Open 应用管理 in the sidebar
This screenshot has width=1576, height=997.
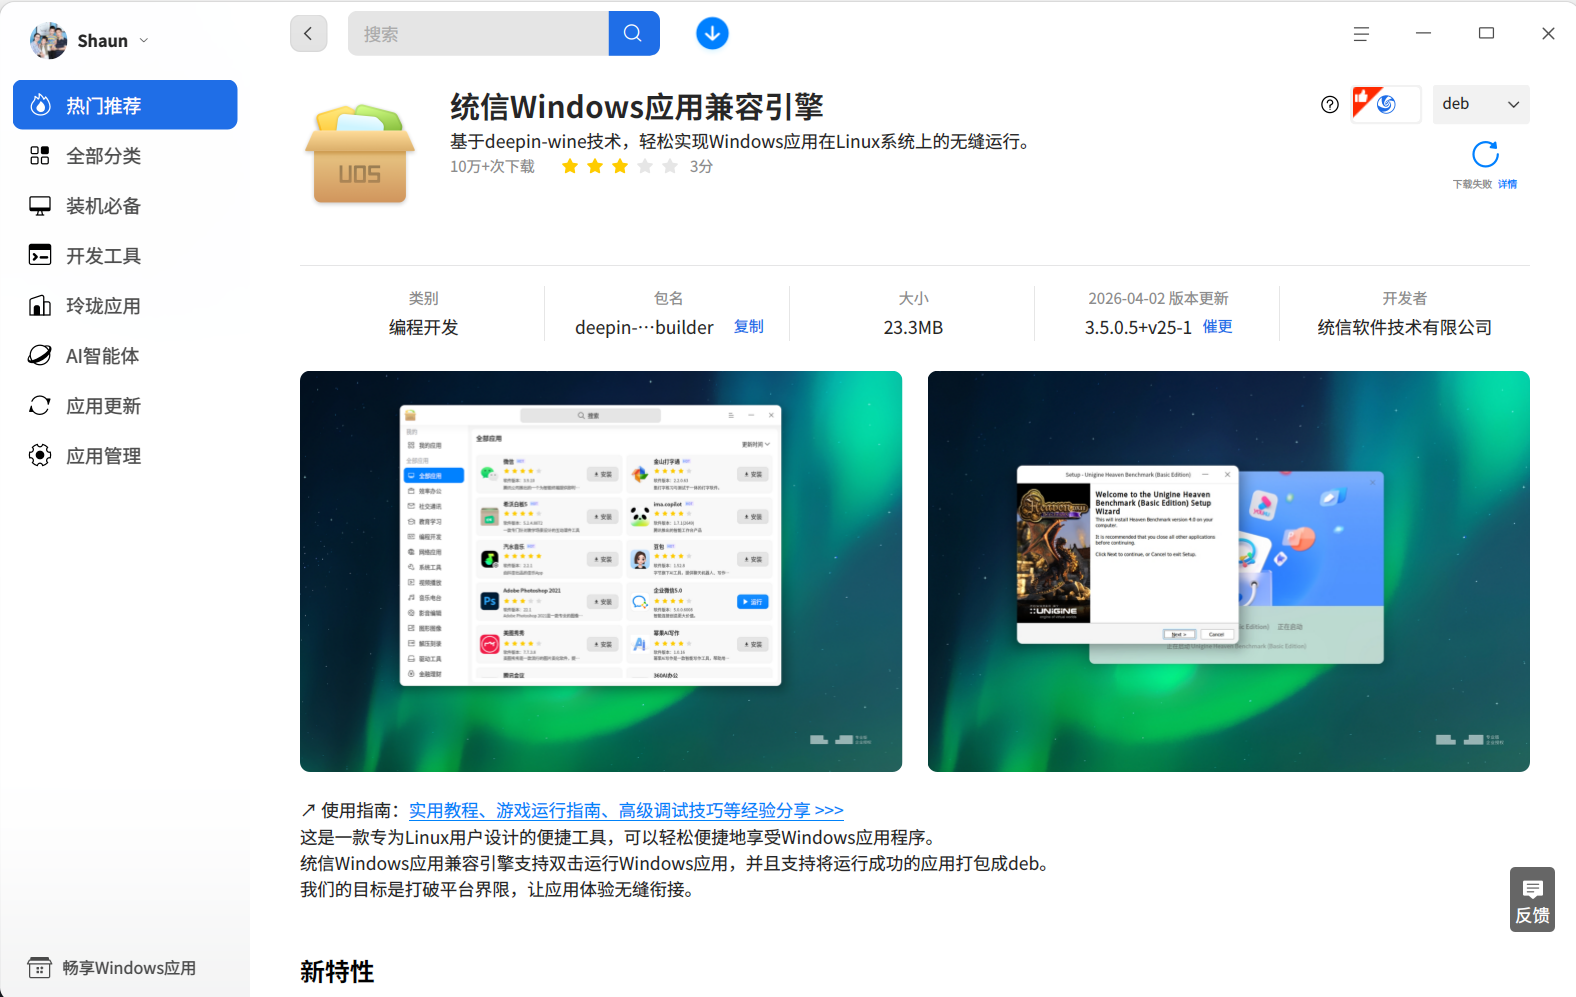point(125,456)
